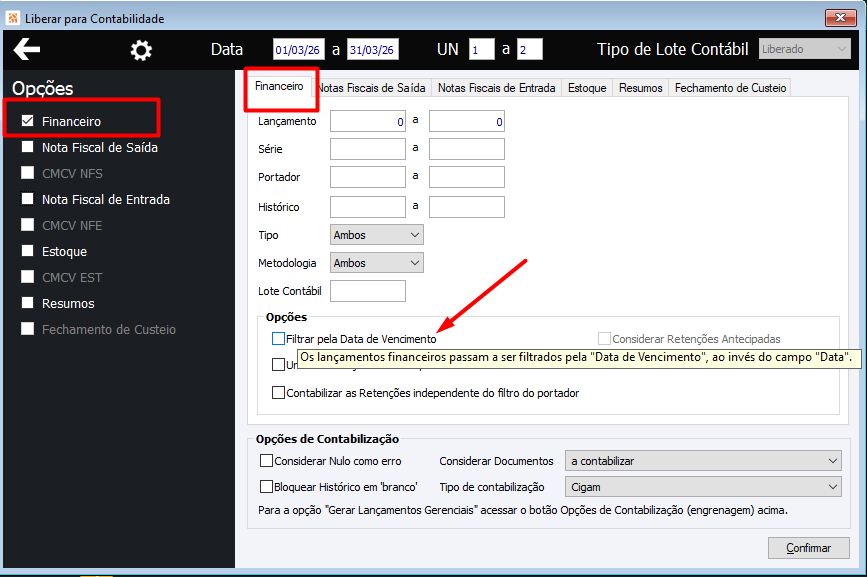Open the Resumos tab
This screenshot has height=577, width=867.
pos(640,88)
